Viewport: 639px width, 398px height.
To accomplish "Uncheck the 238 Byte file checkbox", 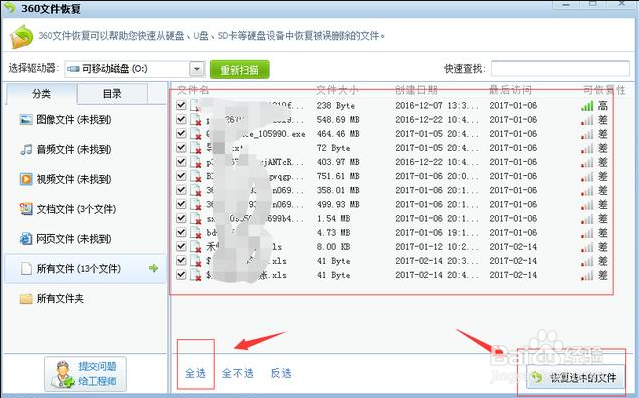I will [181, 105].
